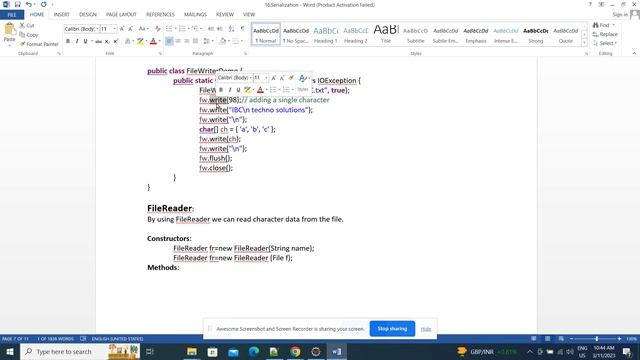Image resolution: width=640 pixels, height=360 pixels.
Task: Adjust the zoom slider in status bar
Action: (x=596, y=339)
